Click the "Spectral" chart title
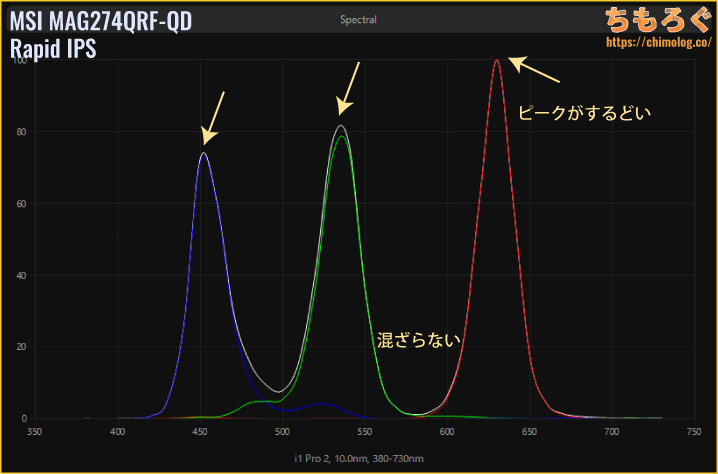718x474 pixels. [358, 20]
